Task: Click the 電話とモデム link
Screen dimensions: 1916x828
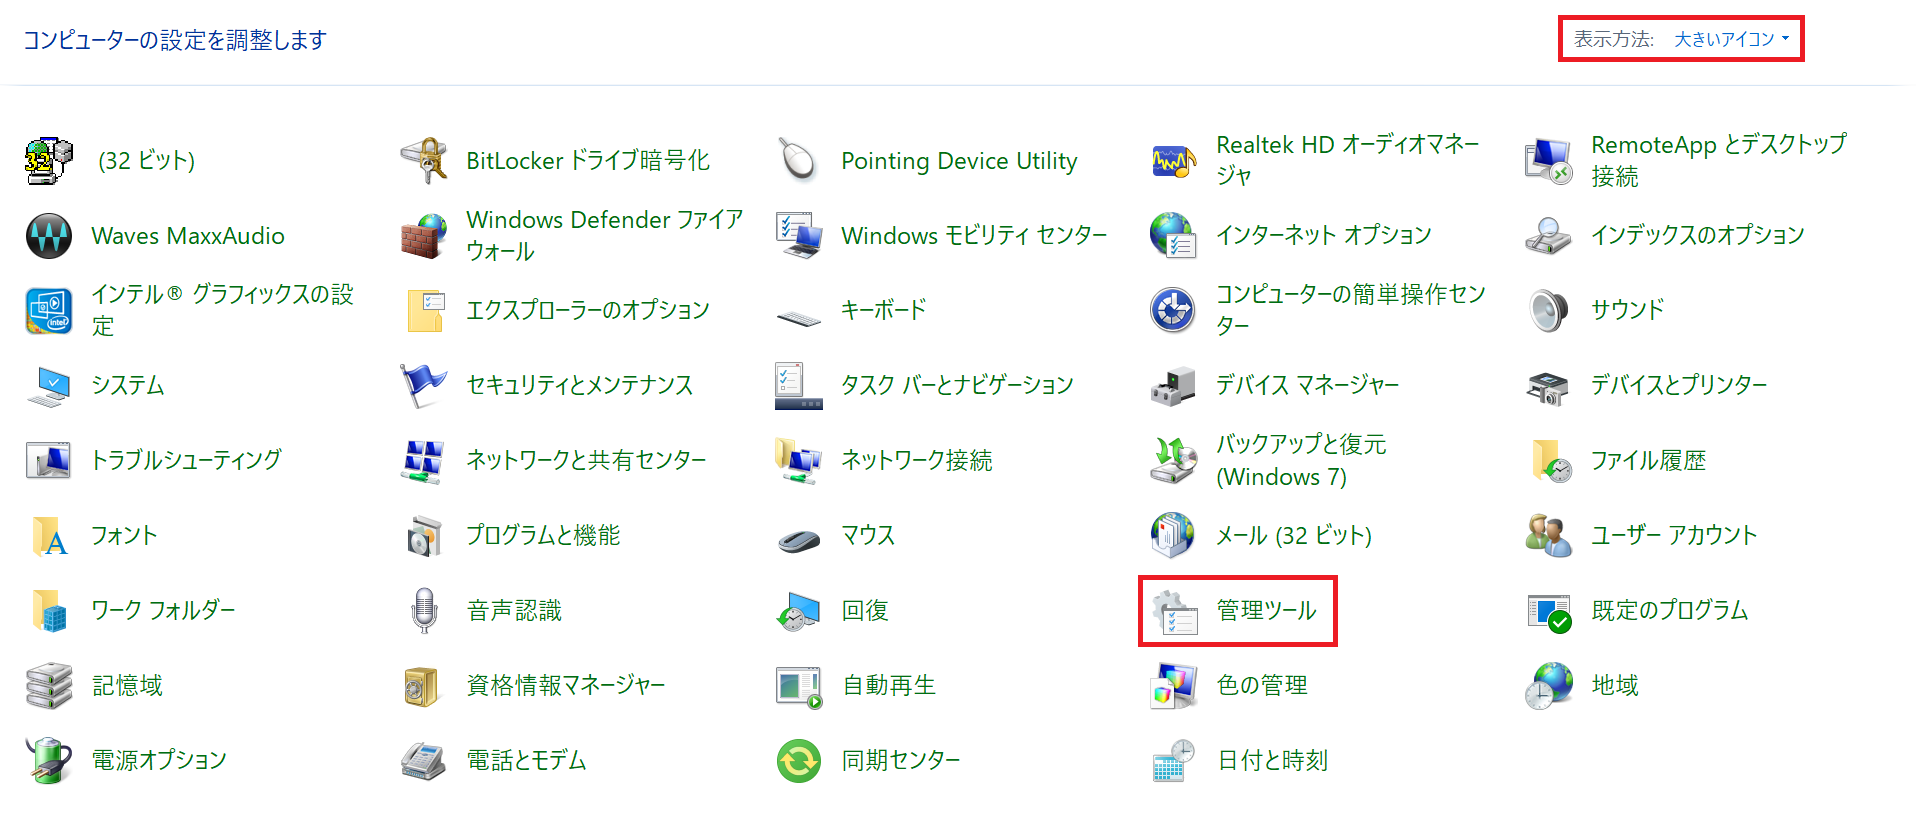Action: (526, 760)
